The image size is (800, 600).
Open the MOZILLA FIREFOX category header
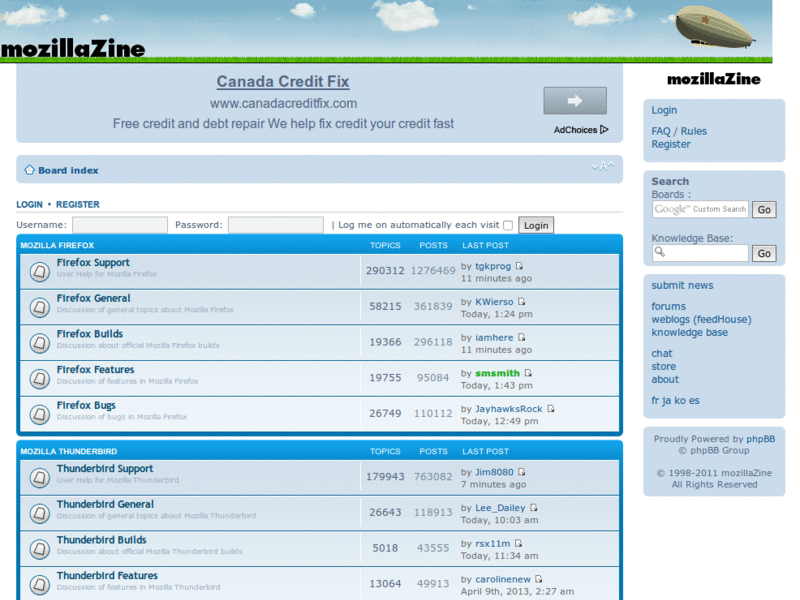tap(57, 245)
